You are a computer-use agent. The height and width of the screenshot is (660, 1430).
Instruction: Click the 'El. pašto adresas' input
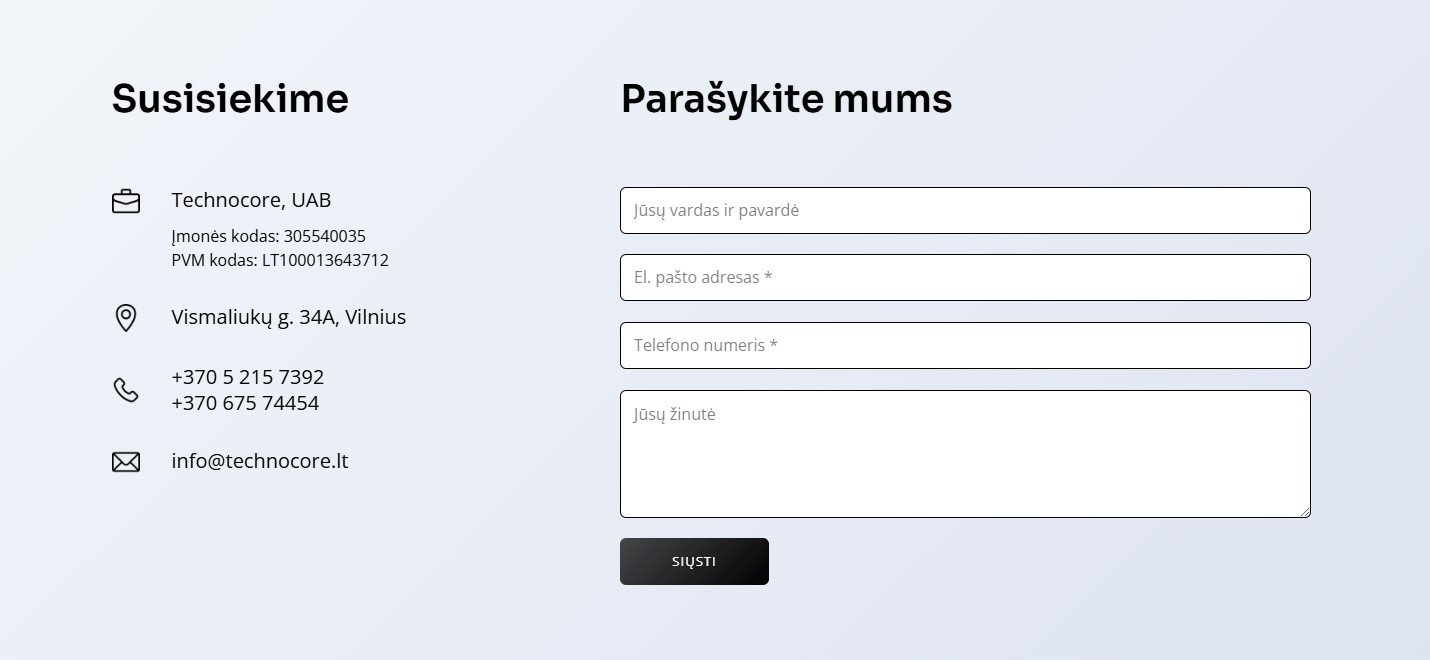(x=965, y=278)
